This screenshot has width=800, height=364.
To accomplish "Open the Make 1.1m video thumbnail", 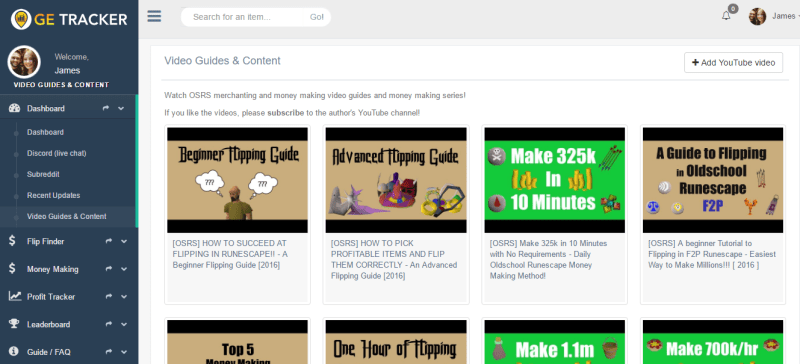I will pyautogui.click(x=555, y=342).
